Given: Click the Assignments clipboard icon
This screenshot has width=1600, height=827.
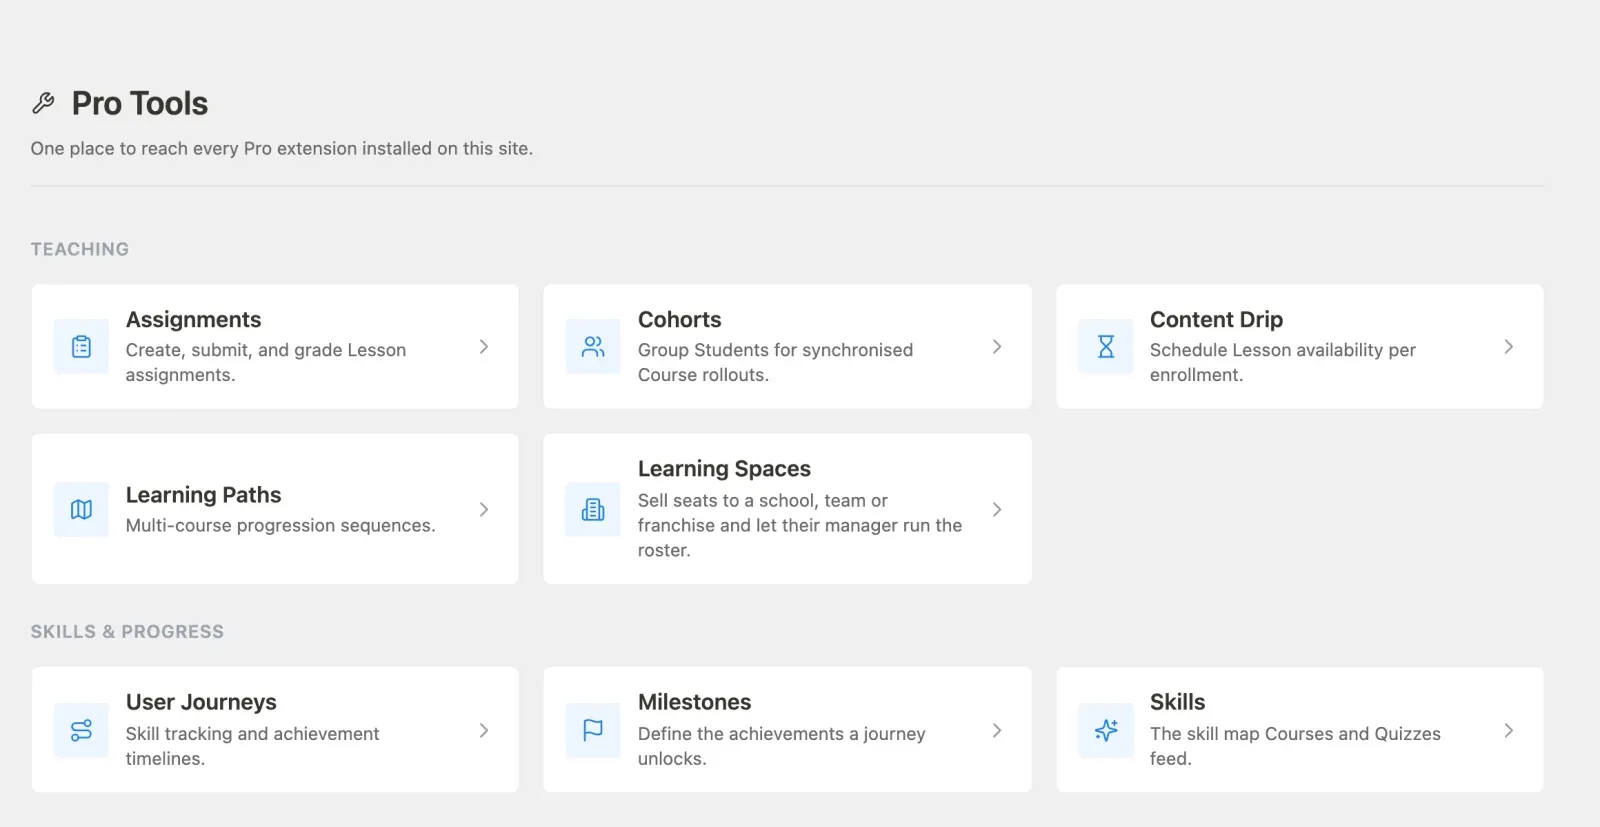Looking at the screenshot, I should [81, 347].
